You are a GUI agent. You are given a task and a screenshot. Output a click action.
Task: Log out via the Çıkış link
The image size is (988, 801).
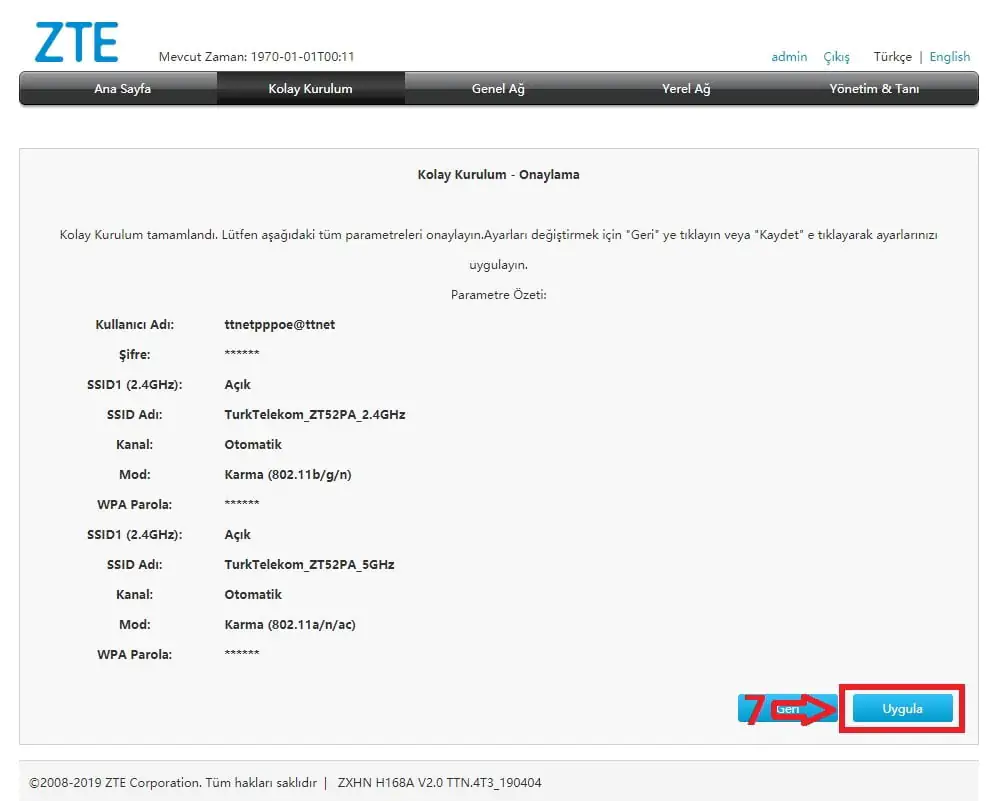[x=836, y=57]
